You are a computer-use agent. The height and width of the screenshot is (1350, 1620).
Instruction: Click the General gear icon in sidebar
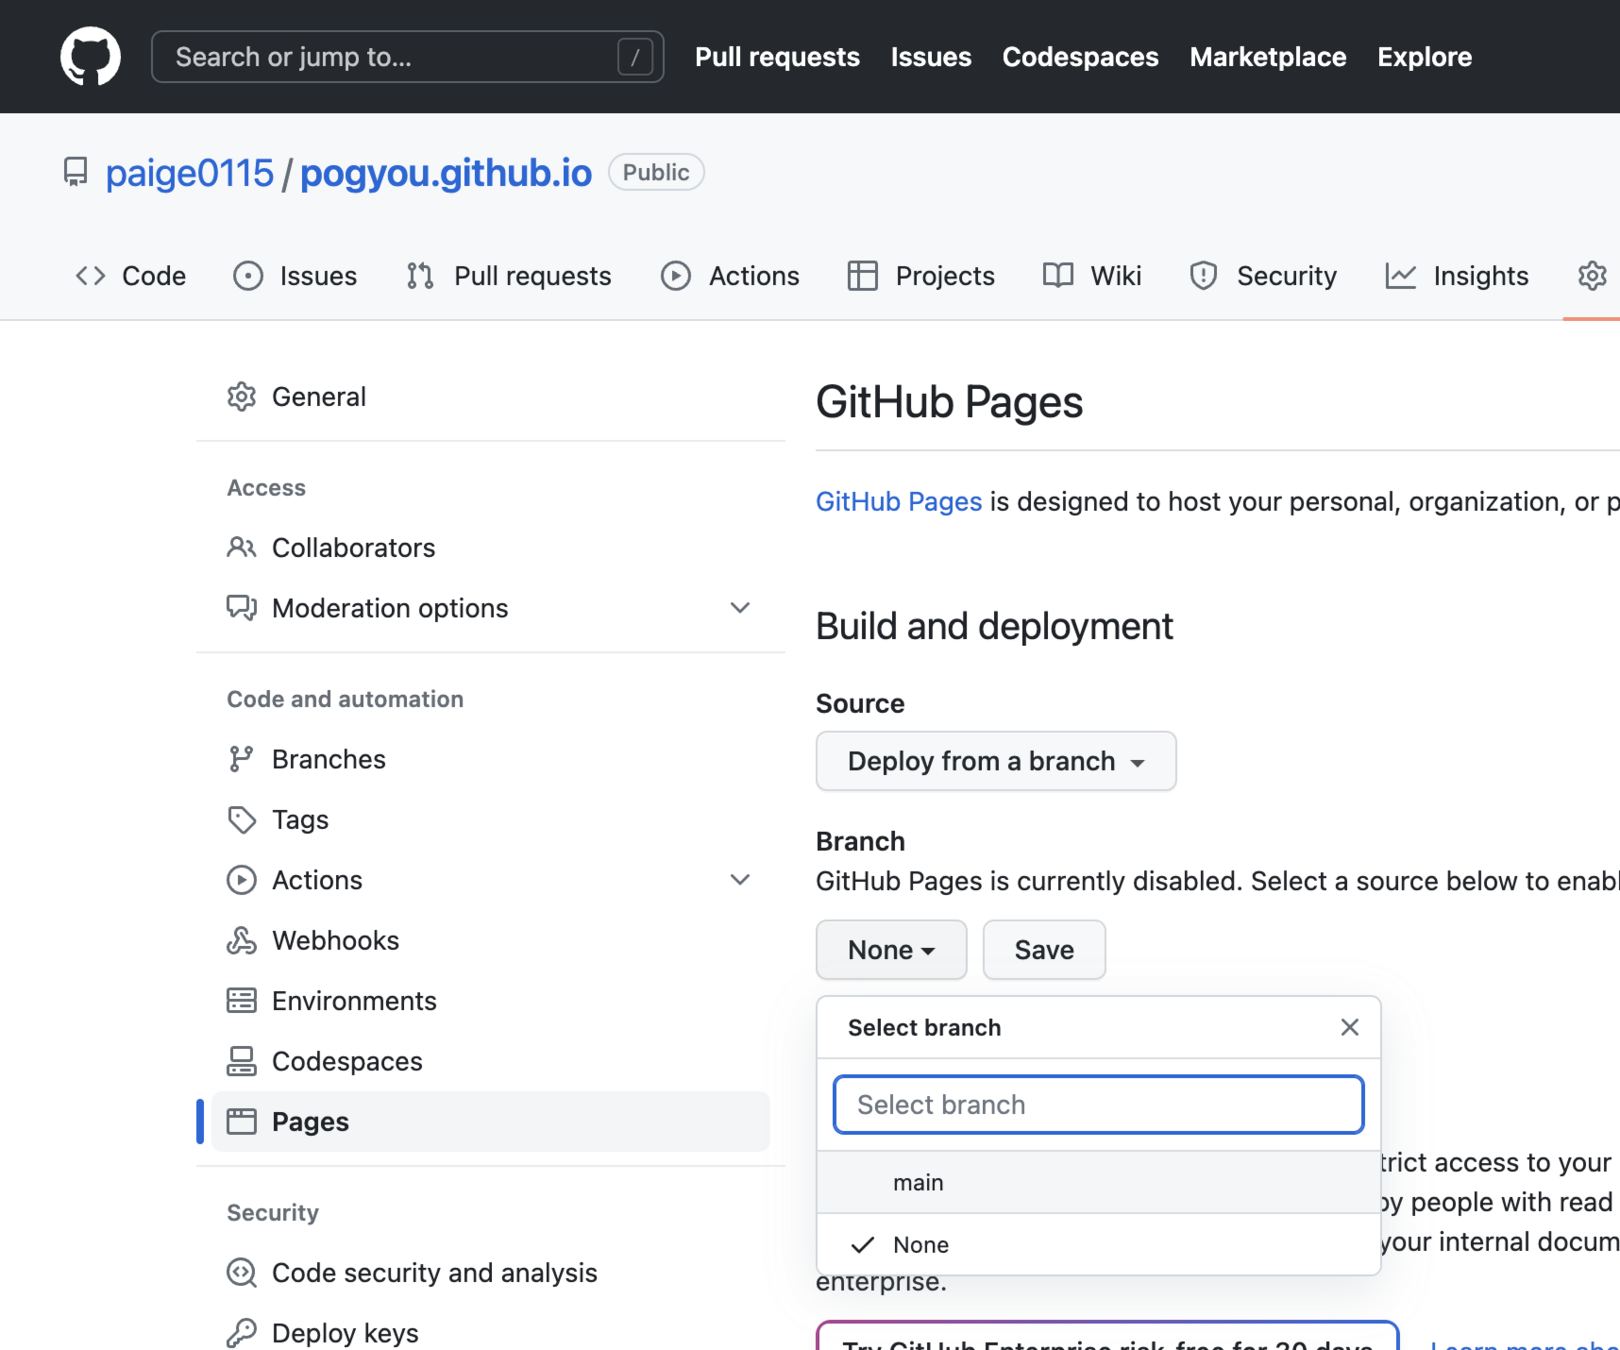[x=241, y=397]
